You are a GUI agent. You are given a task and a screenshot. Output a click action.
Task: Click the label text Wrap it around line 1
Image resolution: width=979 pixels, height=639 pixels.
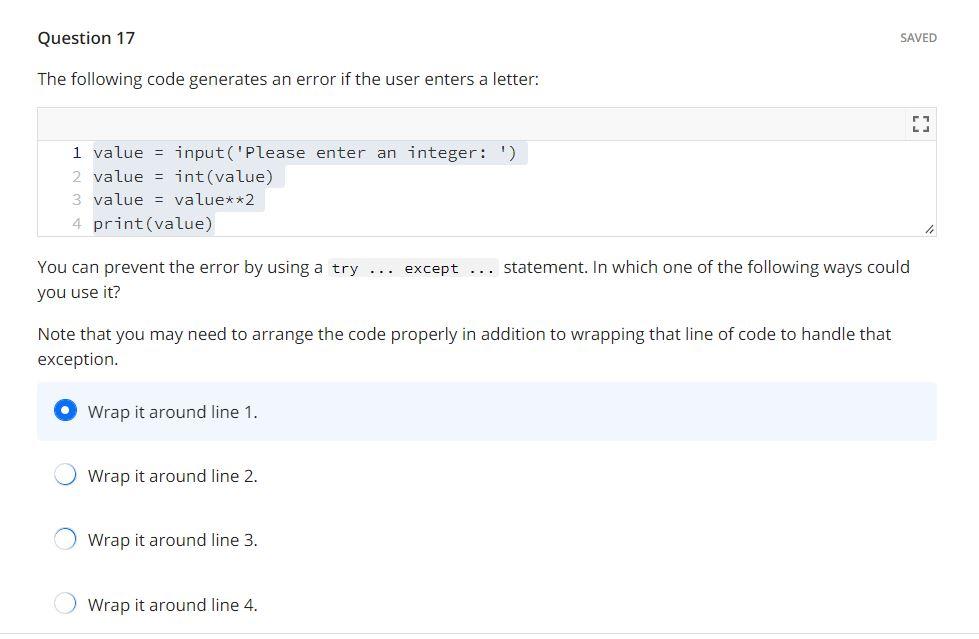pos(171,411)
